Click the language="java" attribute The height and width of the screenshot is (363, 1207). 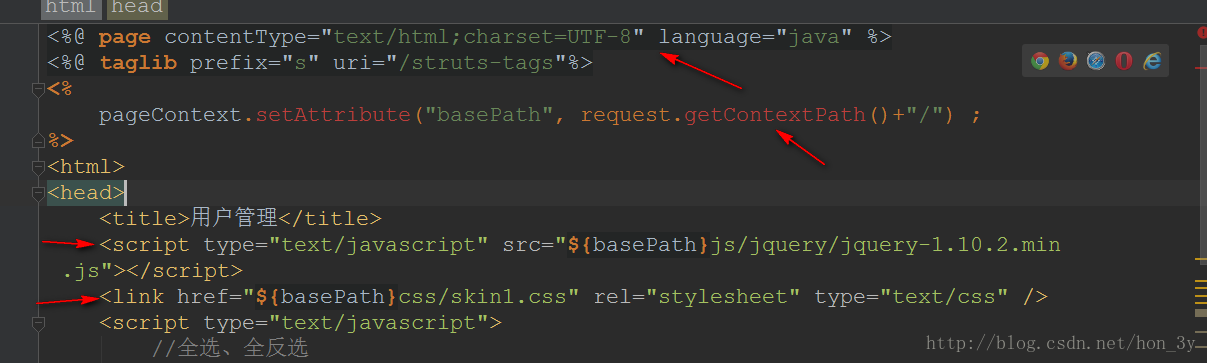[755, 38]
